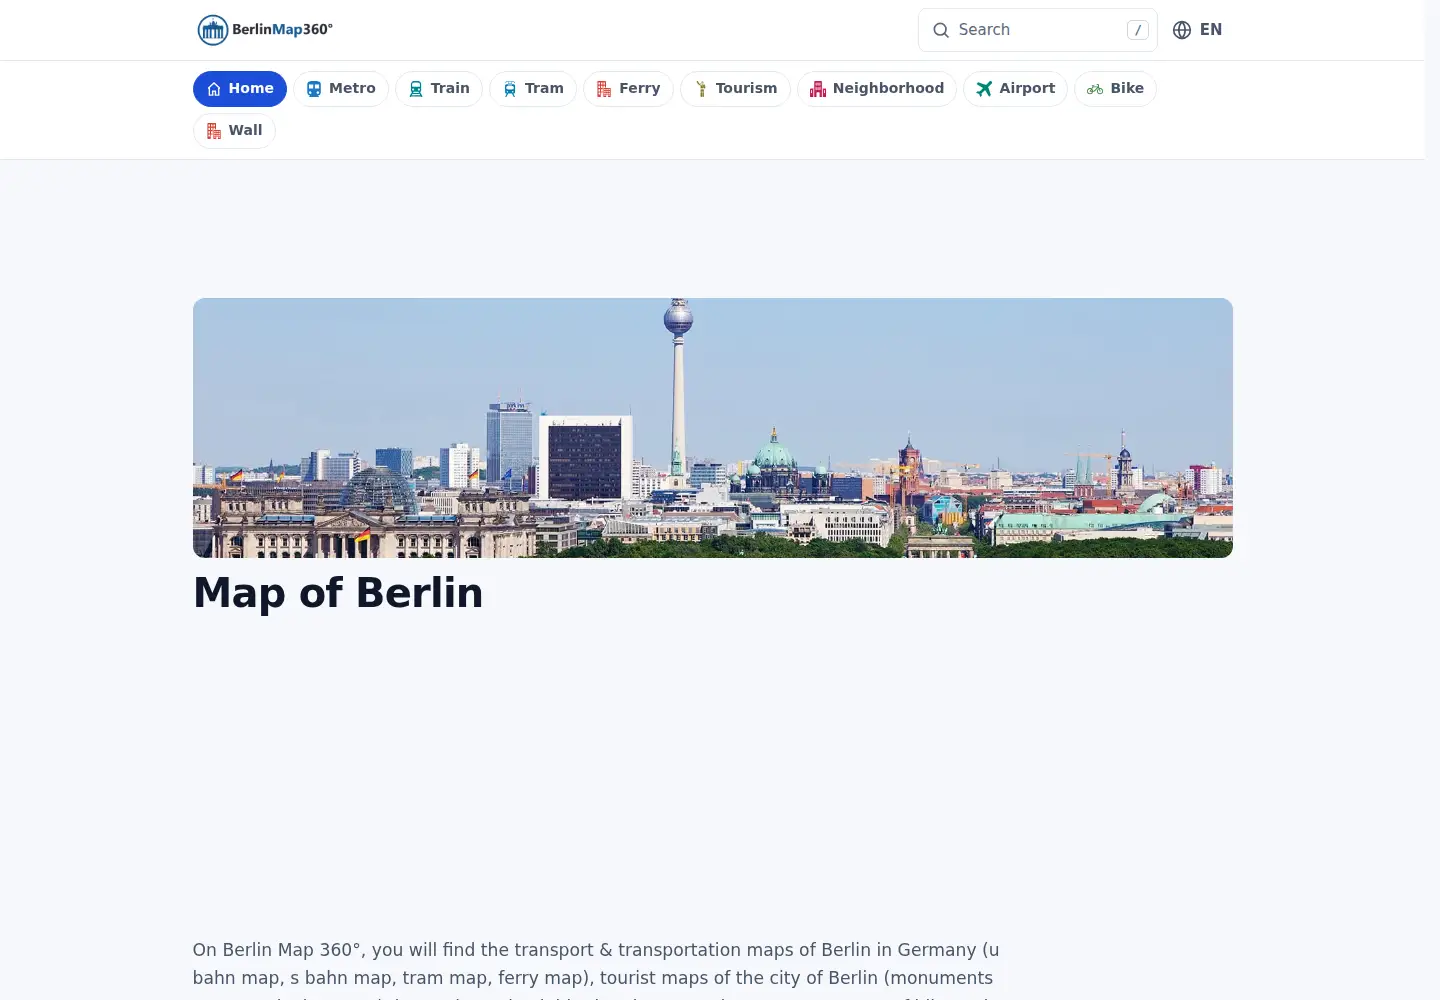This screenshot has width=1440, height=1000.
Task: Click the tram icon
Action: click(x=510, y=89)
